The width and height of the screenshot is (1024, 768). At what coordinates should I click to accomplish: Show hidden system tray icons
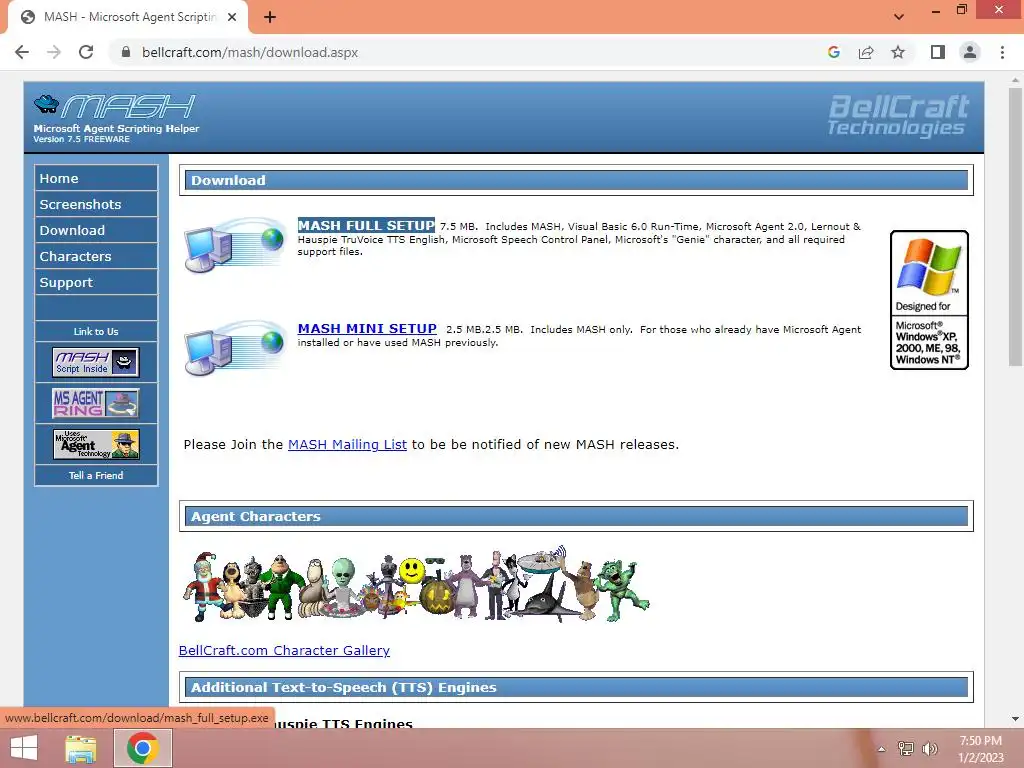coord(881,749)
